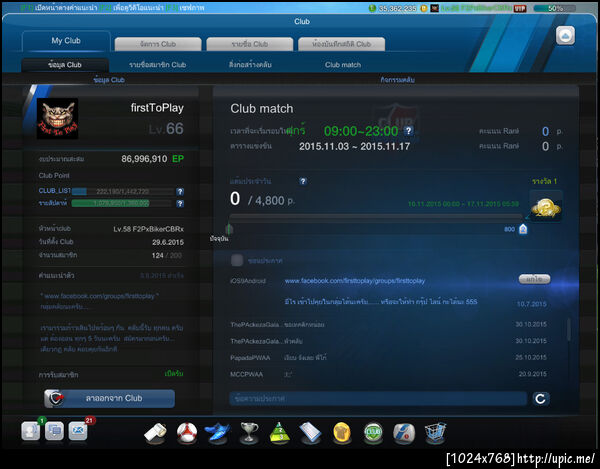Viewport: 600px width, 469px height.
Task: Click the announcements list scrollbar
Action: (x=569, y=329)
